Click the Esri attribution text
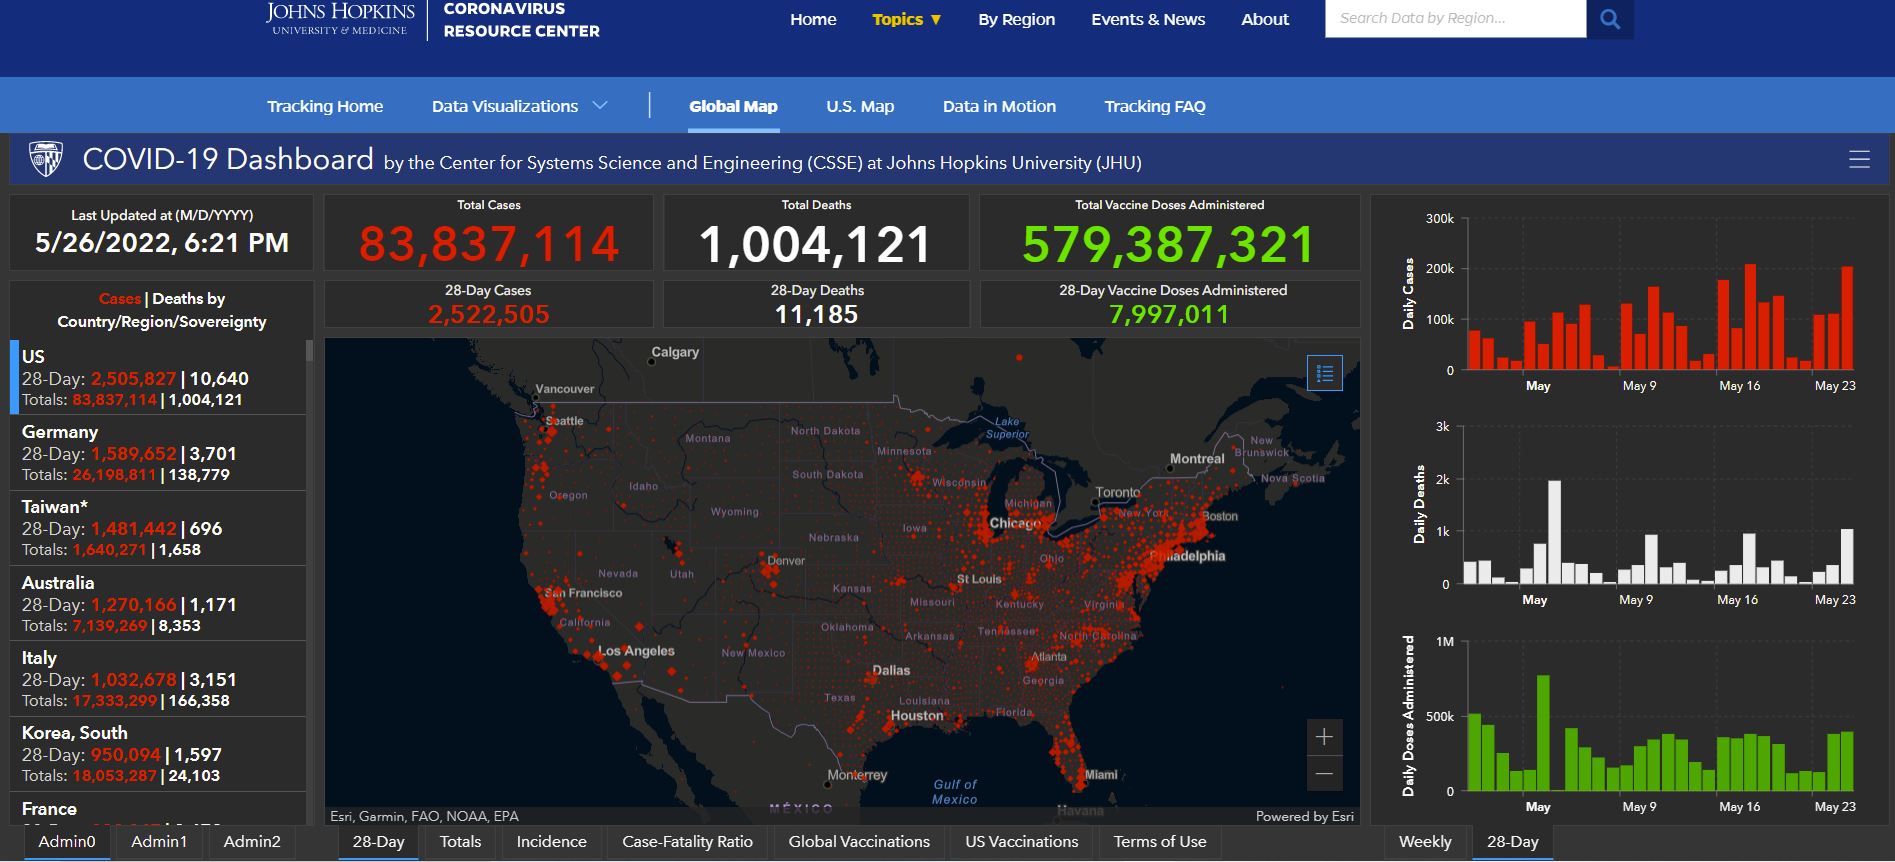This screenshot has height=862, width=1895. point(425,816)
